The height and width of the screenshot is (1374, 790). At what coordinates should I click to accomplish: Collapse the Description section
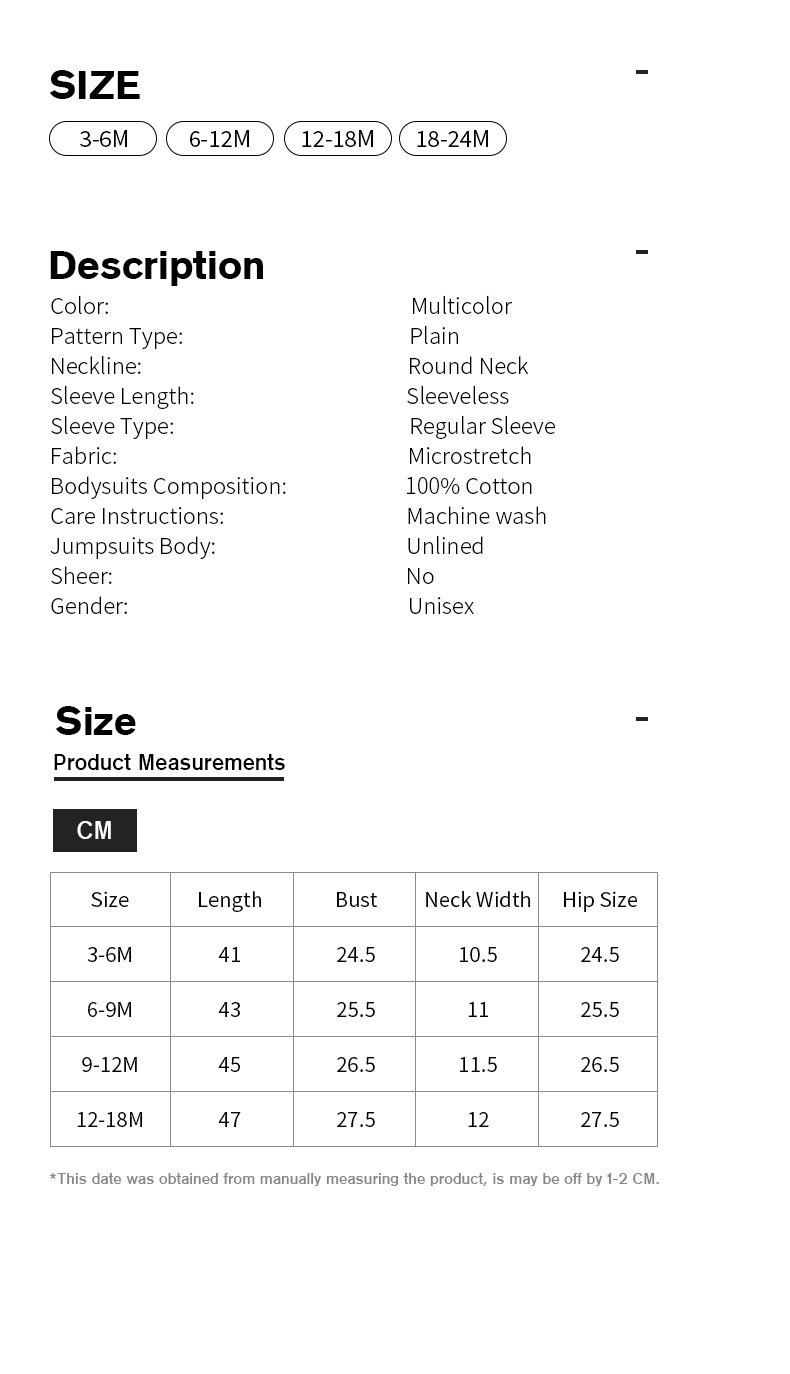click(x=642, y=252)
